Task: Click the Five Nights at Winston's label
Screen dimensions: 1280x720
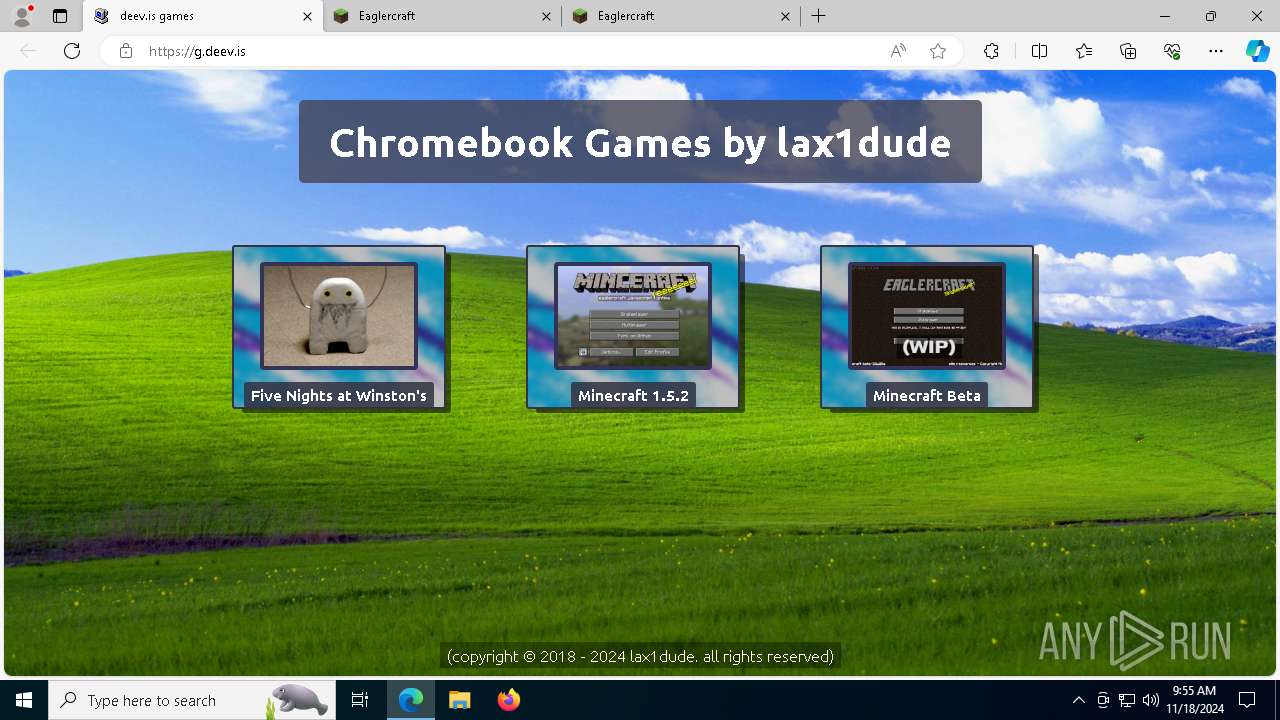Action: (339, 396)
